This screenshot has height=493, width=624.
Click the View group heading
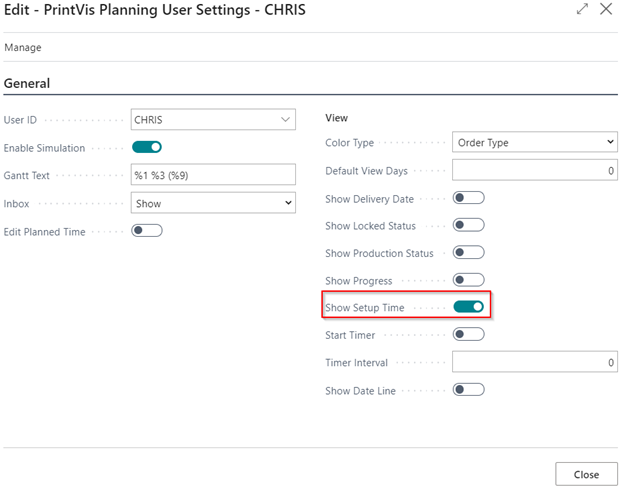point(336,118)
